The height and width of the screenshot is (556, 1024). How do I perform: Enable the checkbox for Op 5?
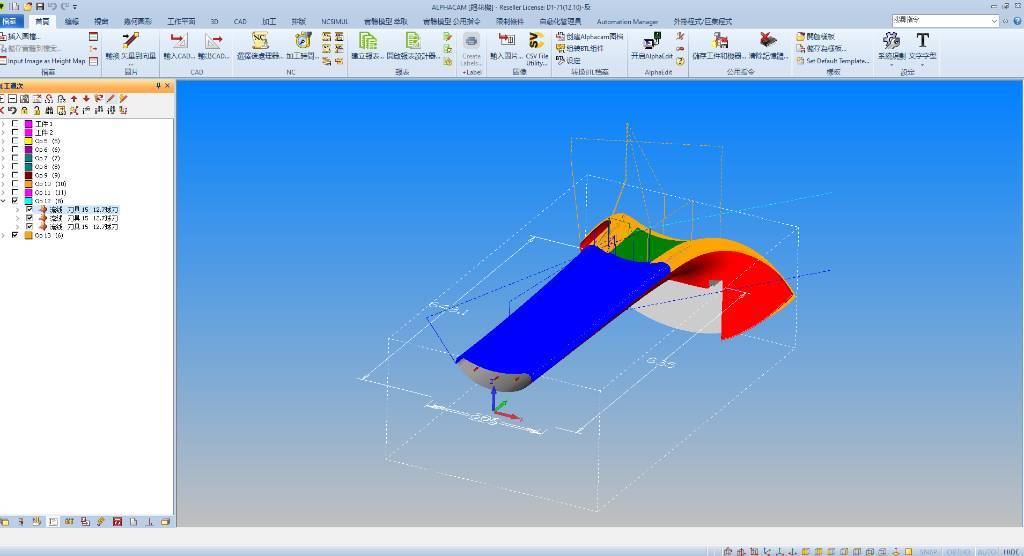tap(15, 141)
